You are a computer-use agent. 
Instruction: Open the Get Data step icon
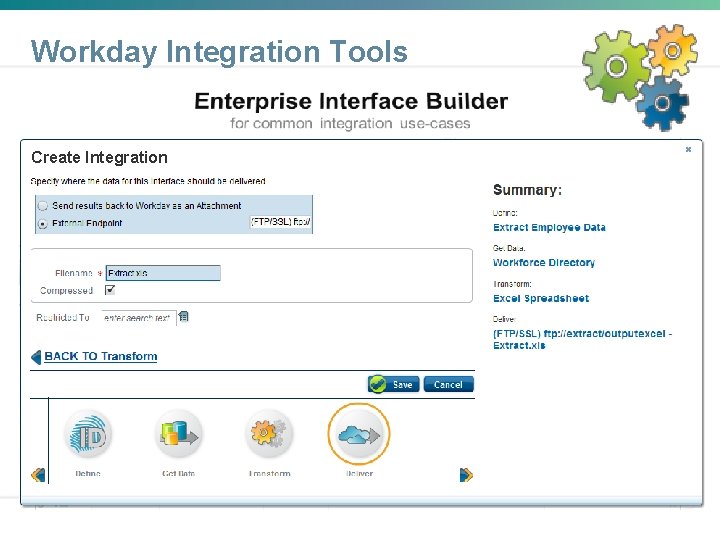tap(179, 434)
